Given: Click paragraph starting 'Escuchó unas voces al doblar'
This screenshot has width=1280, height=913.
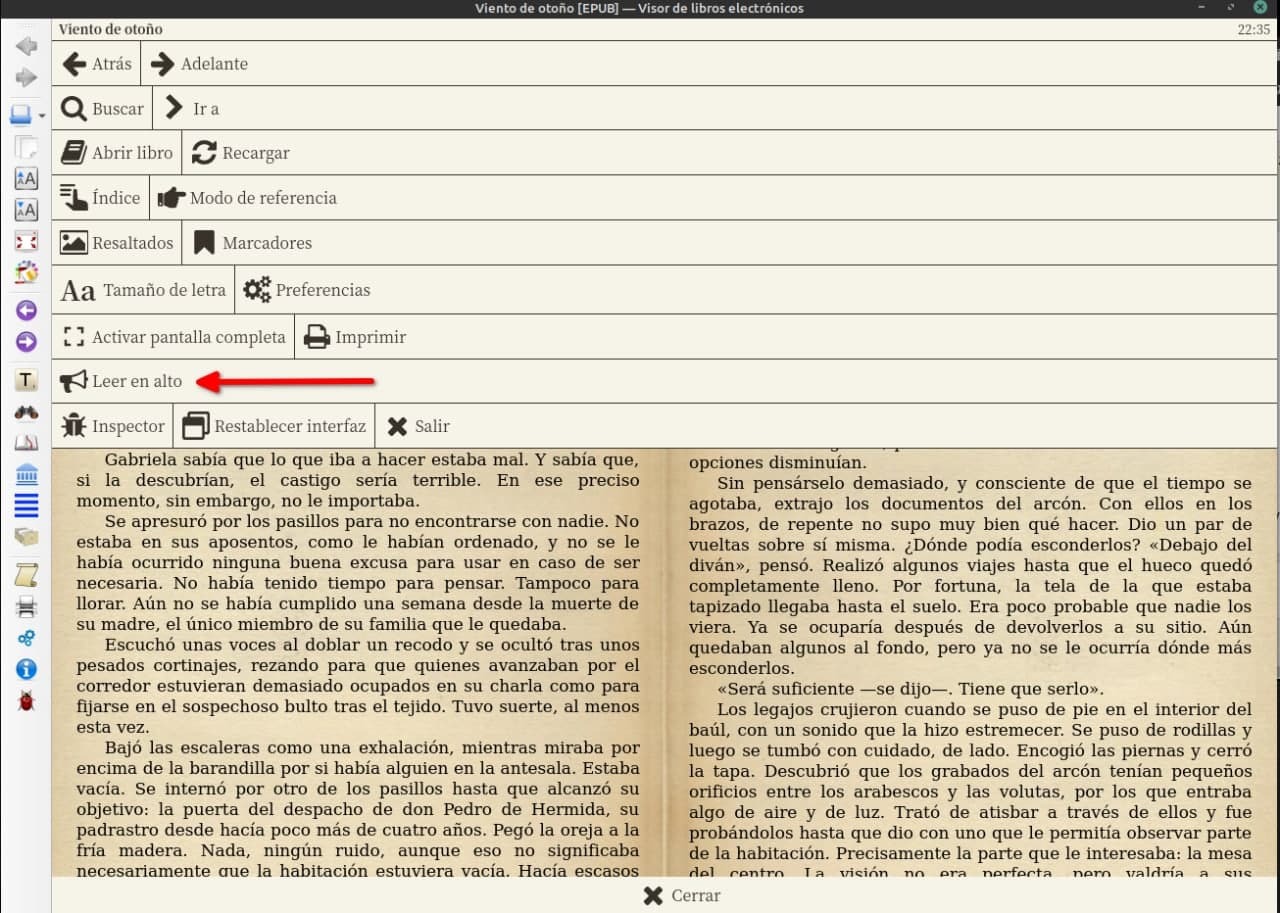Looking at the screenshot, I should coord(357,686).
